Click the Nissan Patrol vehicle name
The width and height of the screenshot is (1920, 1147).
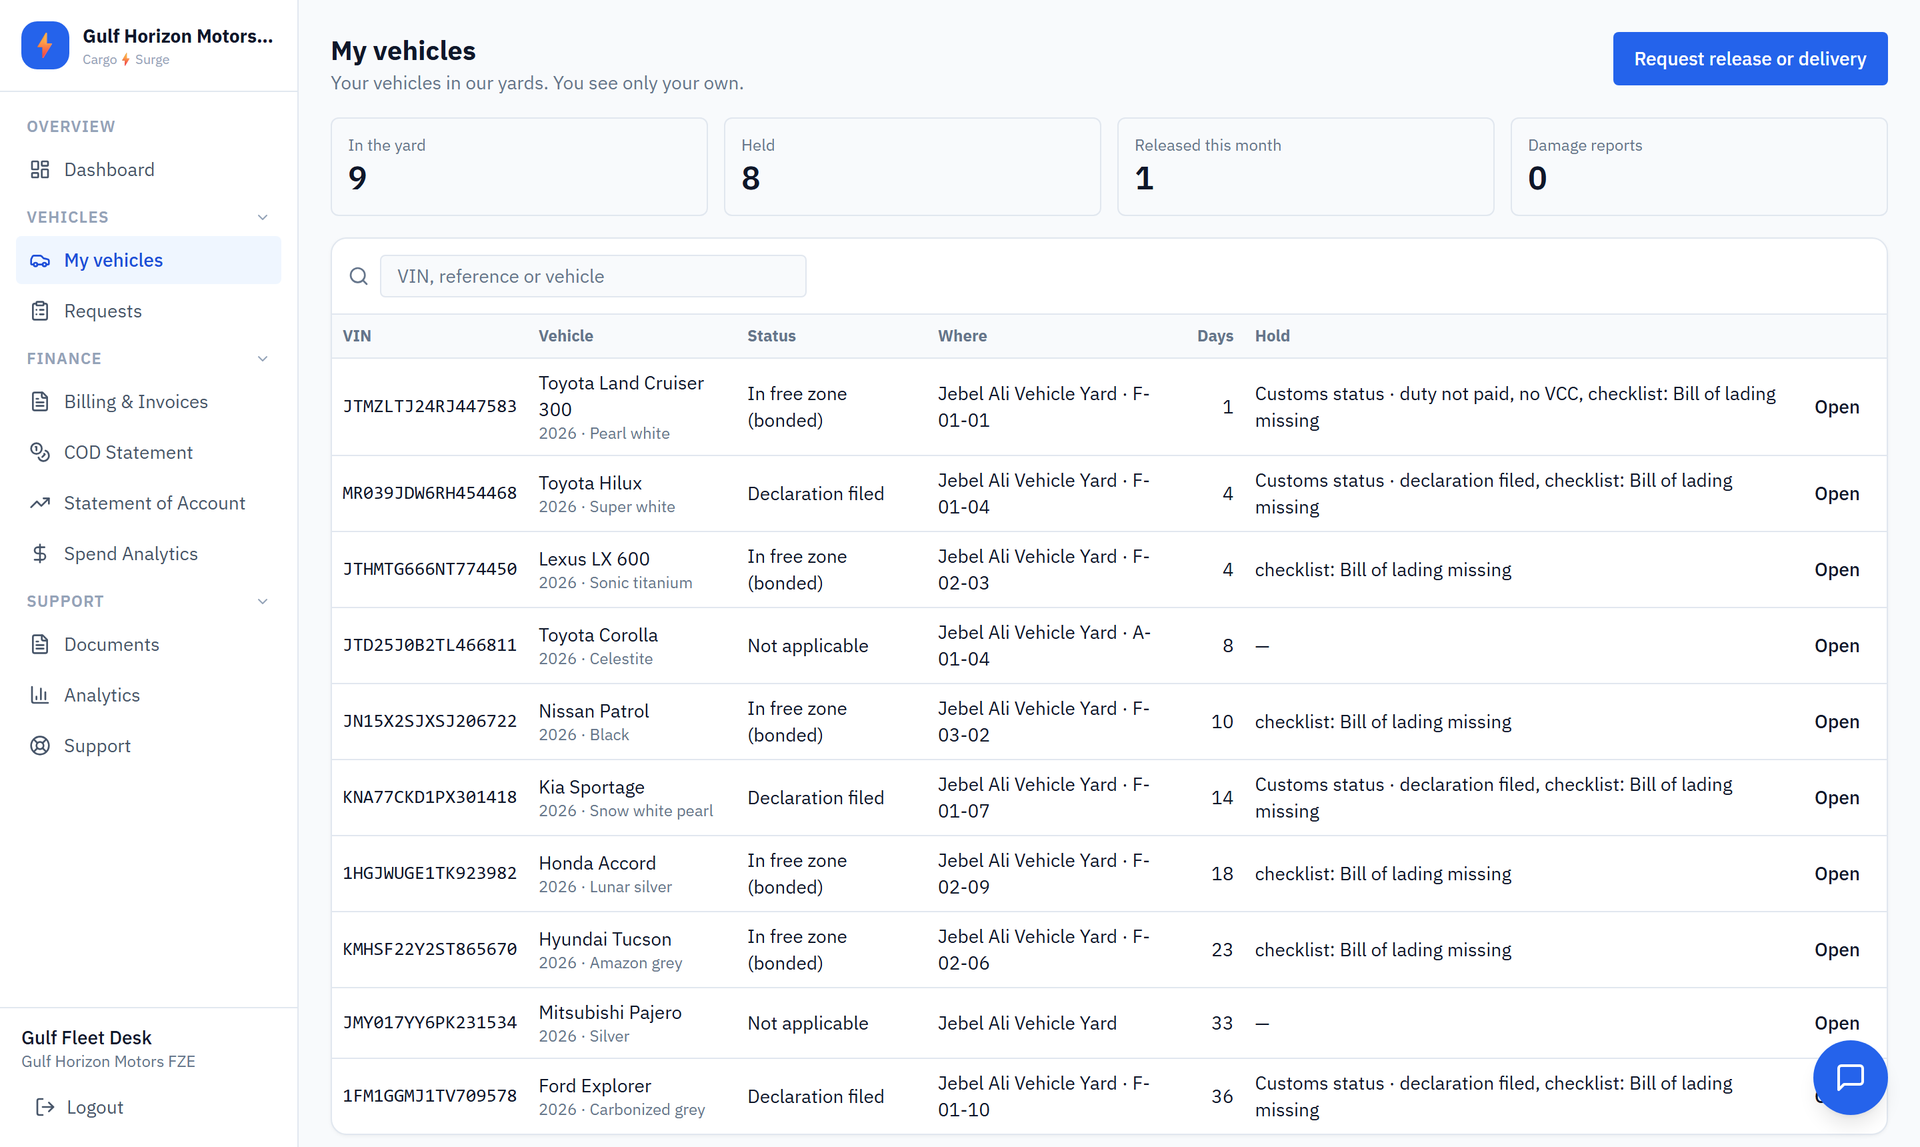pyautogui.click(x=594, y=711)
